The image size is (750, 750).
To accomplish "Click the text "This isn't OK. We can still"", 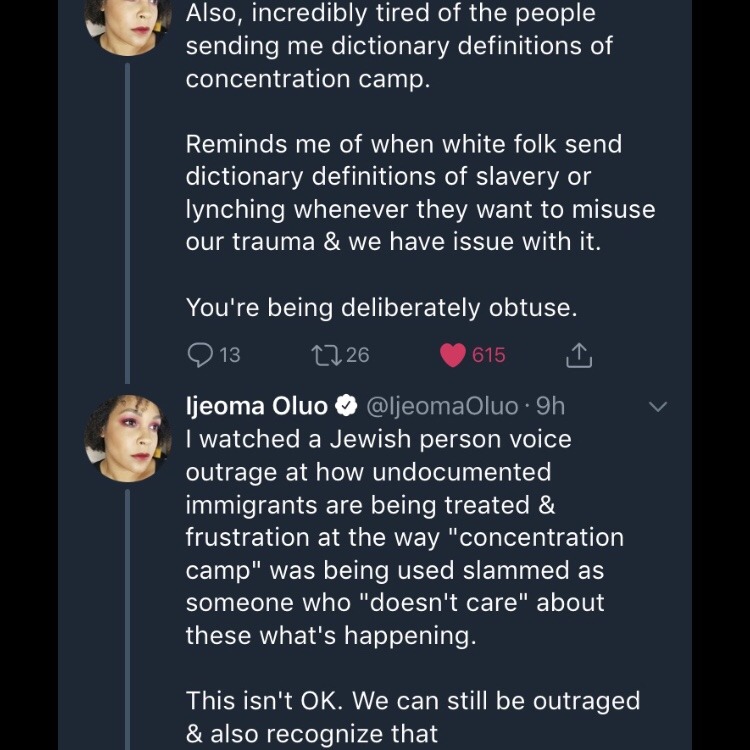I will pyautogui.click(x=412, y=701).
